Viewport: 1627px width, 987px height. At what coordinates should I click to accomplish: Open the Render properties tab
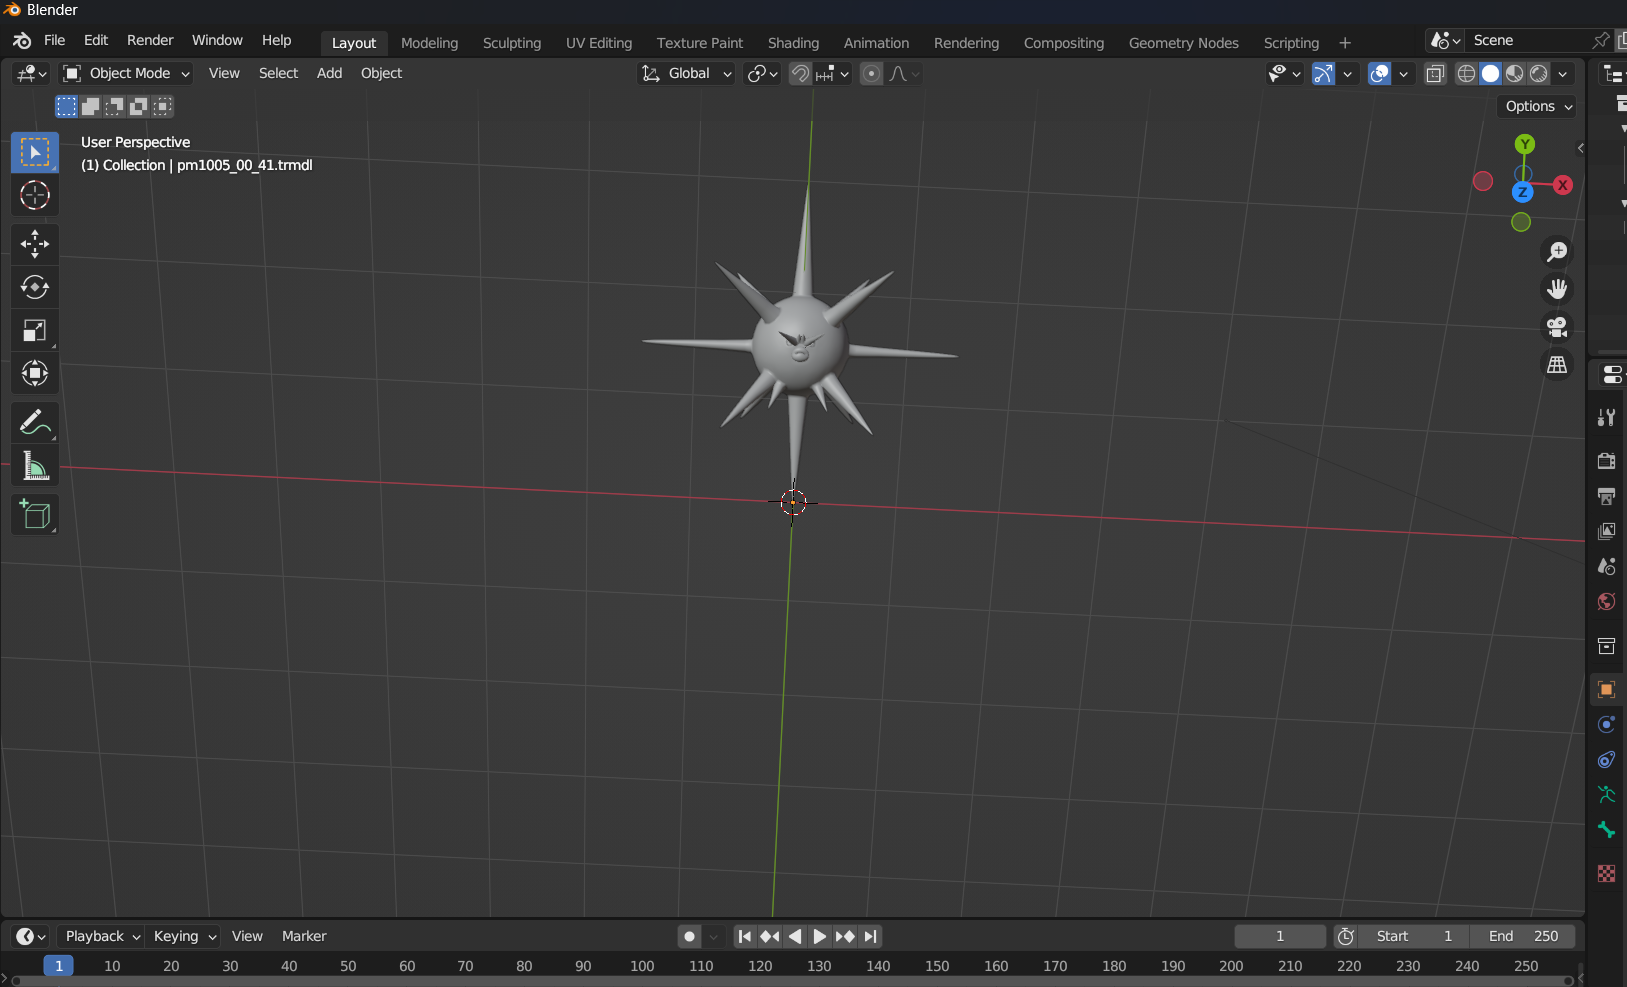coord(1607,461)
